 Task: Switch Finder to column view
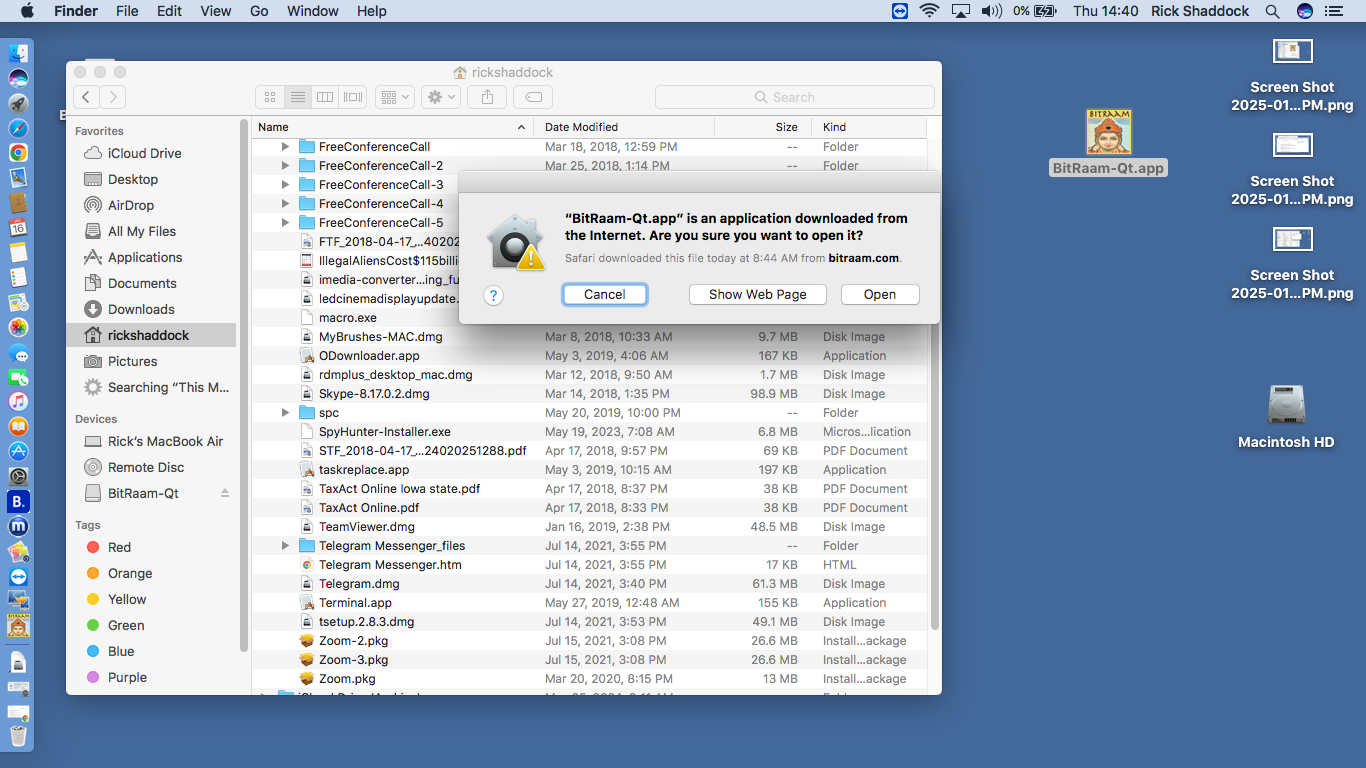click(x=325, y=97)
